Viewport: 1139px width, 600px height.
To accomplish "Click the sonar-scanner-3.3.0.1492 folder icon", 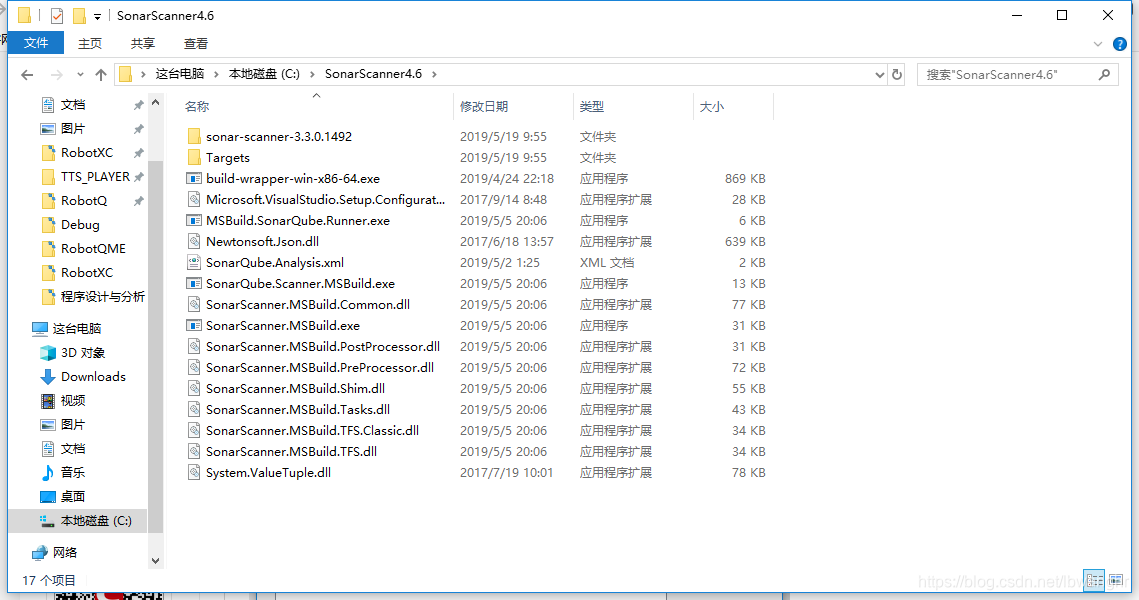I will [x=194, y=137].
